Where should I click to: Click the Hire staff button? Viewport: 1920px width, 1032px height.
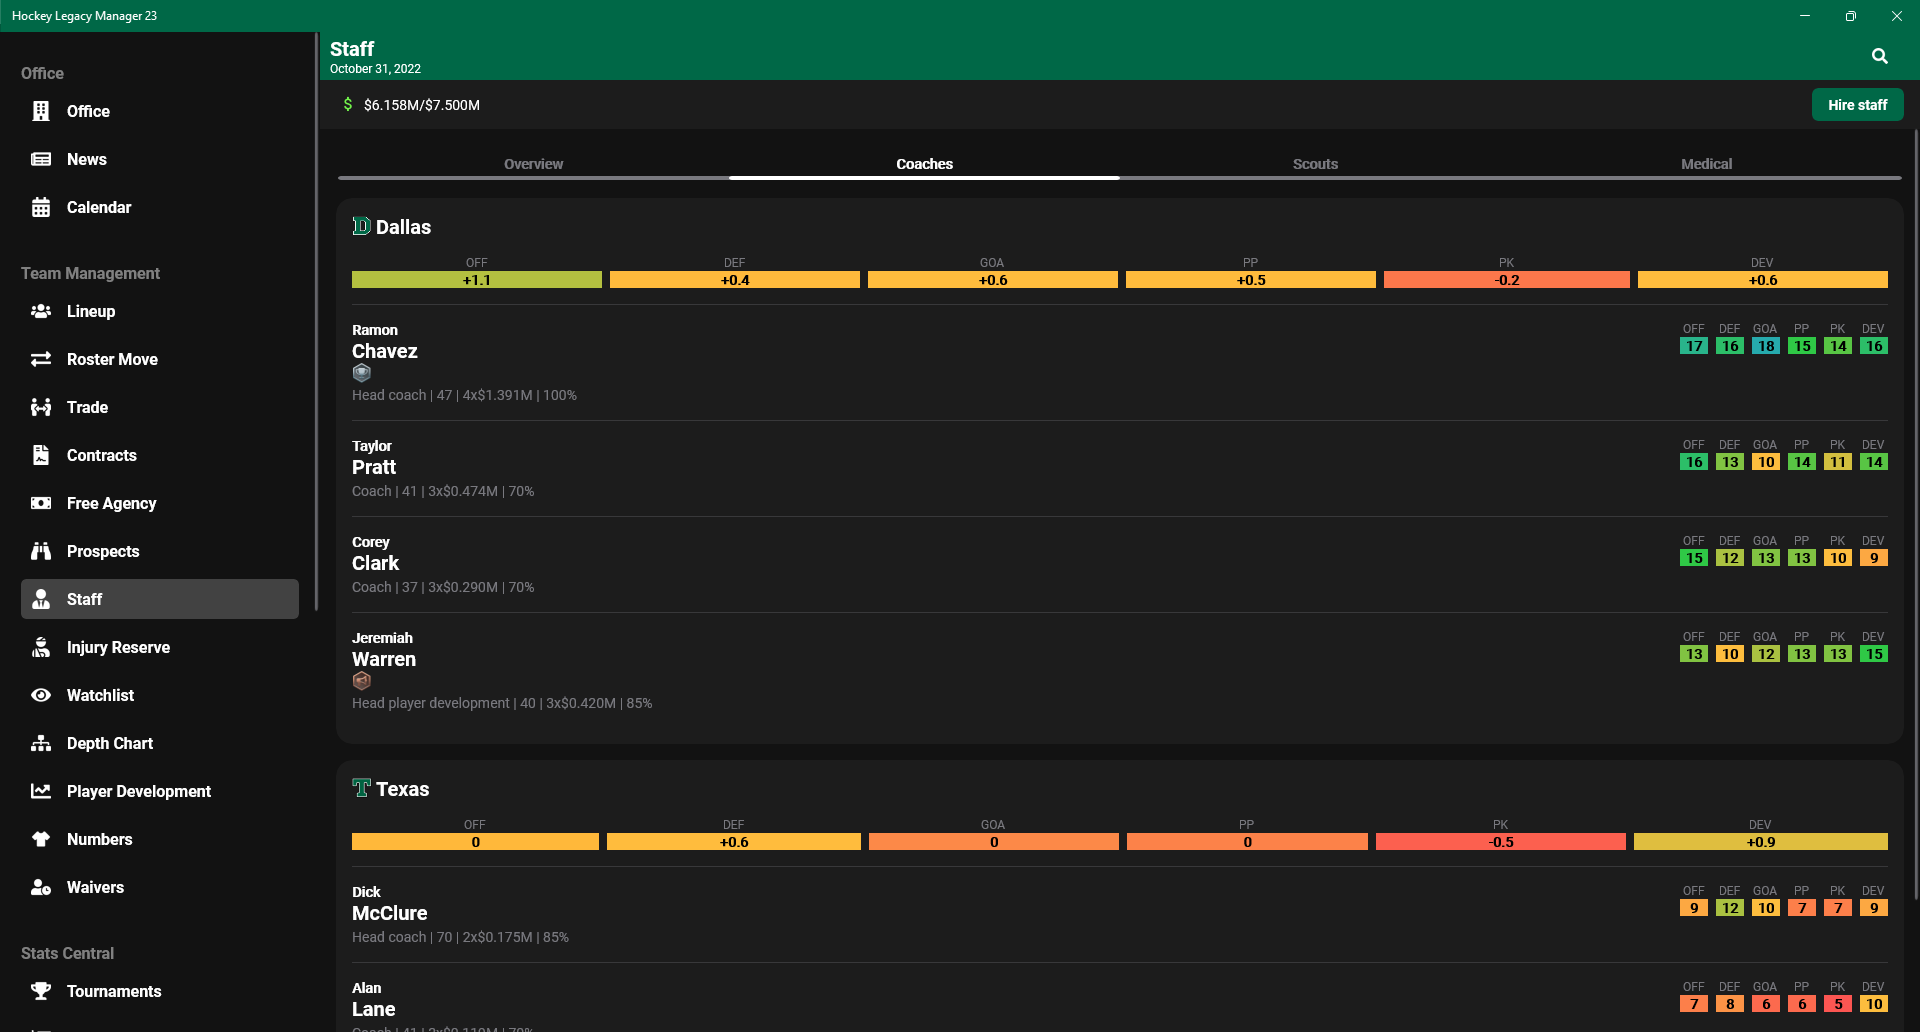(x=1857, y=105)
